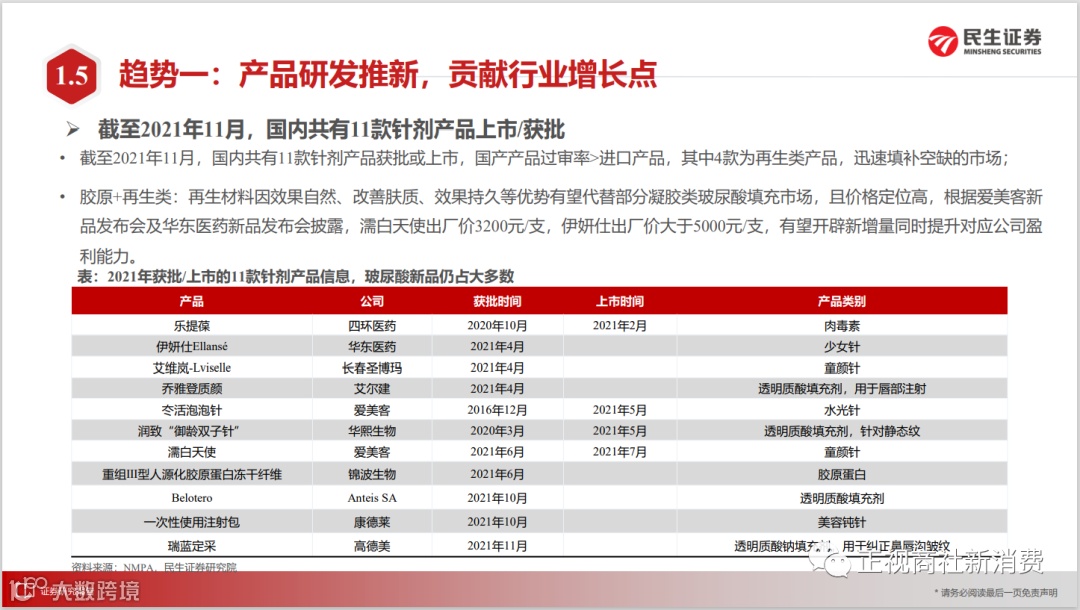Image resolution: width=1080 pixels, height=610 pixels.
Task: Click the 肉毒素 category cell
Action: click(x=842, y=326)
